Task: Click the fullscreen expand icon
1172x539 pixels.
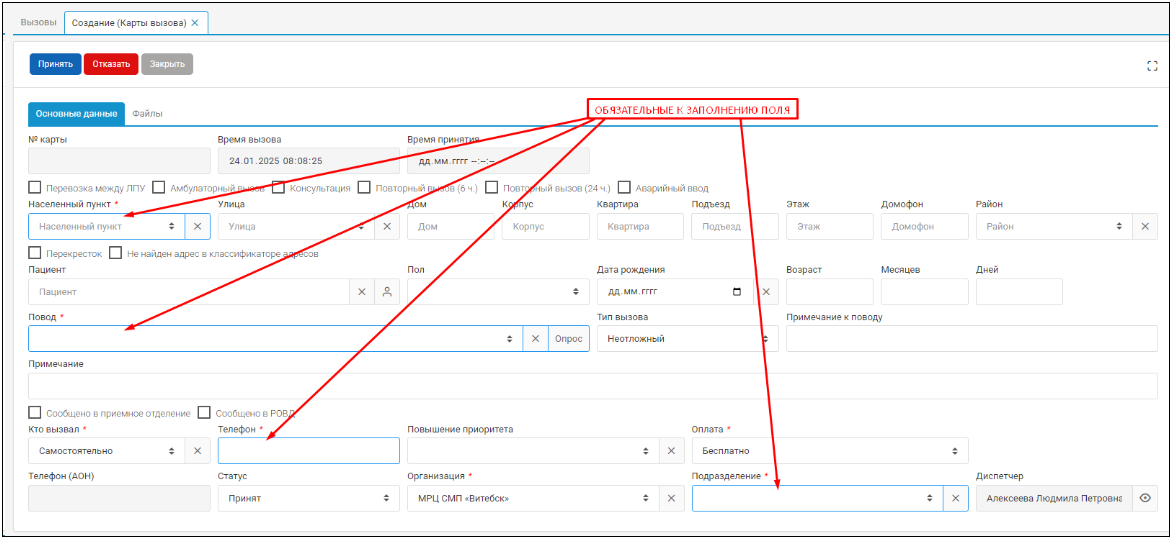Action: 1152,66
